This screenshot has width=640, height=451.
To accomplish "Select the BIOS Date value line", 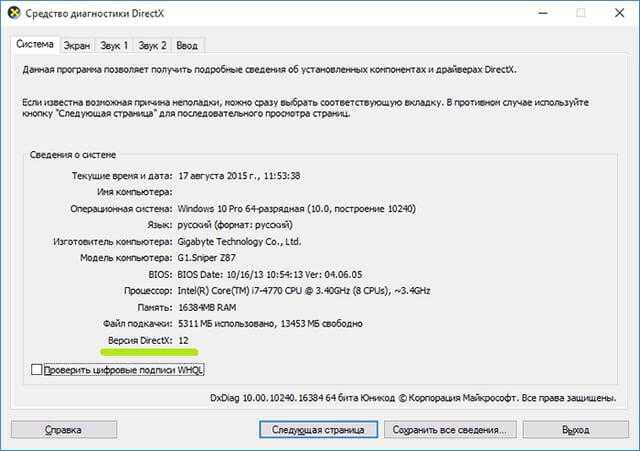I will 270,274.
